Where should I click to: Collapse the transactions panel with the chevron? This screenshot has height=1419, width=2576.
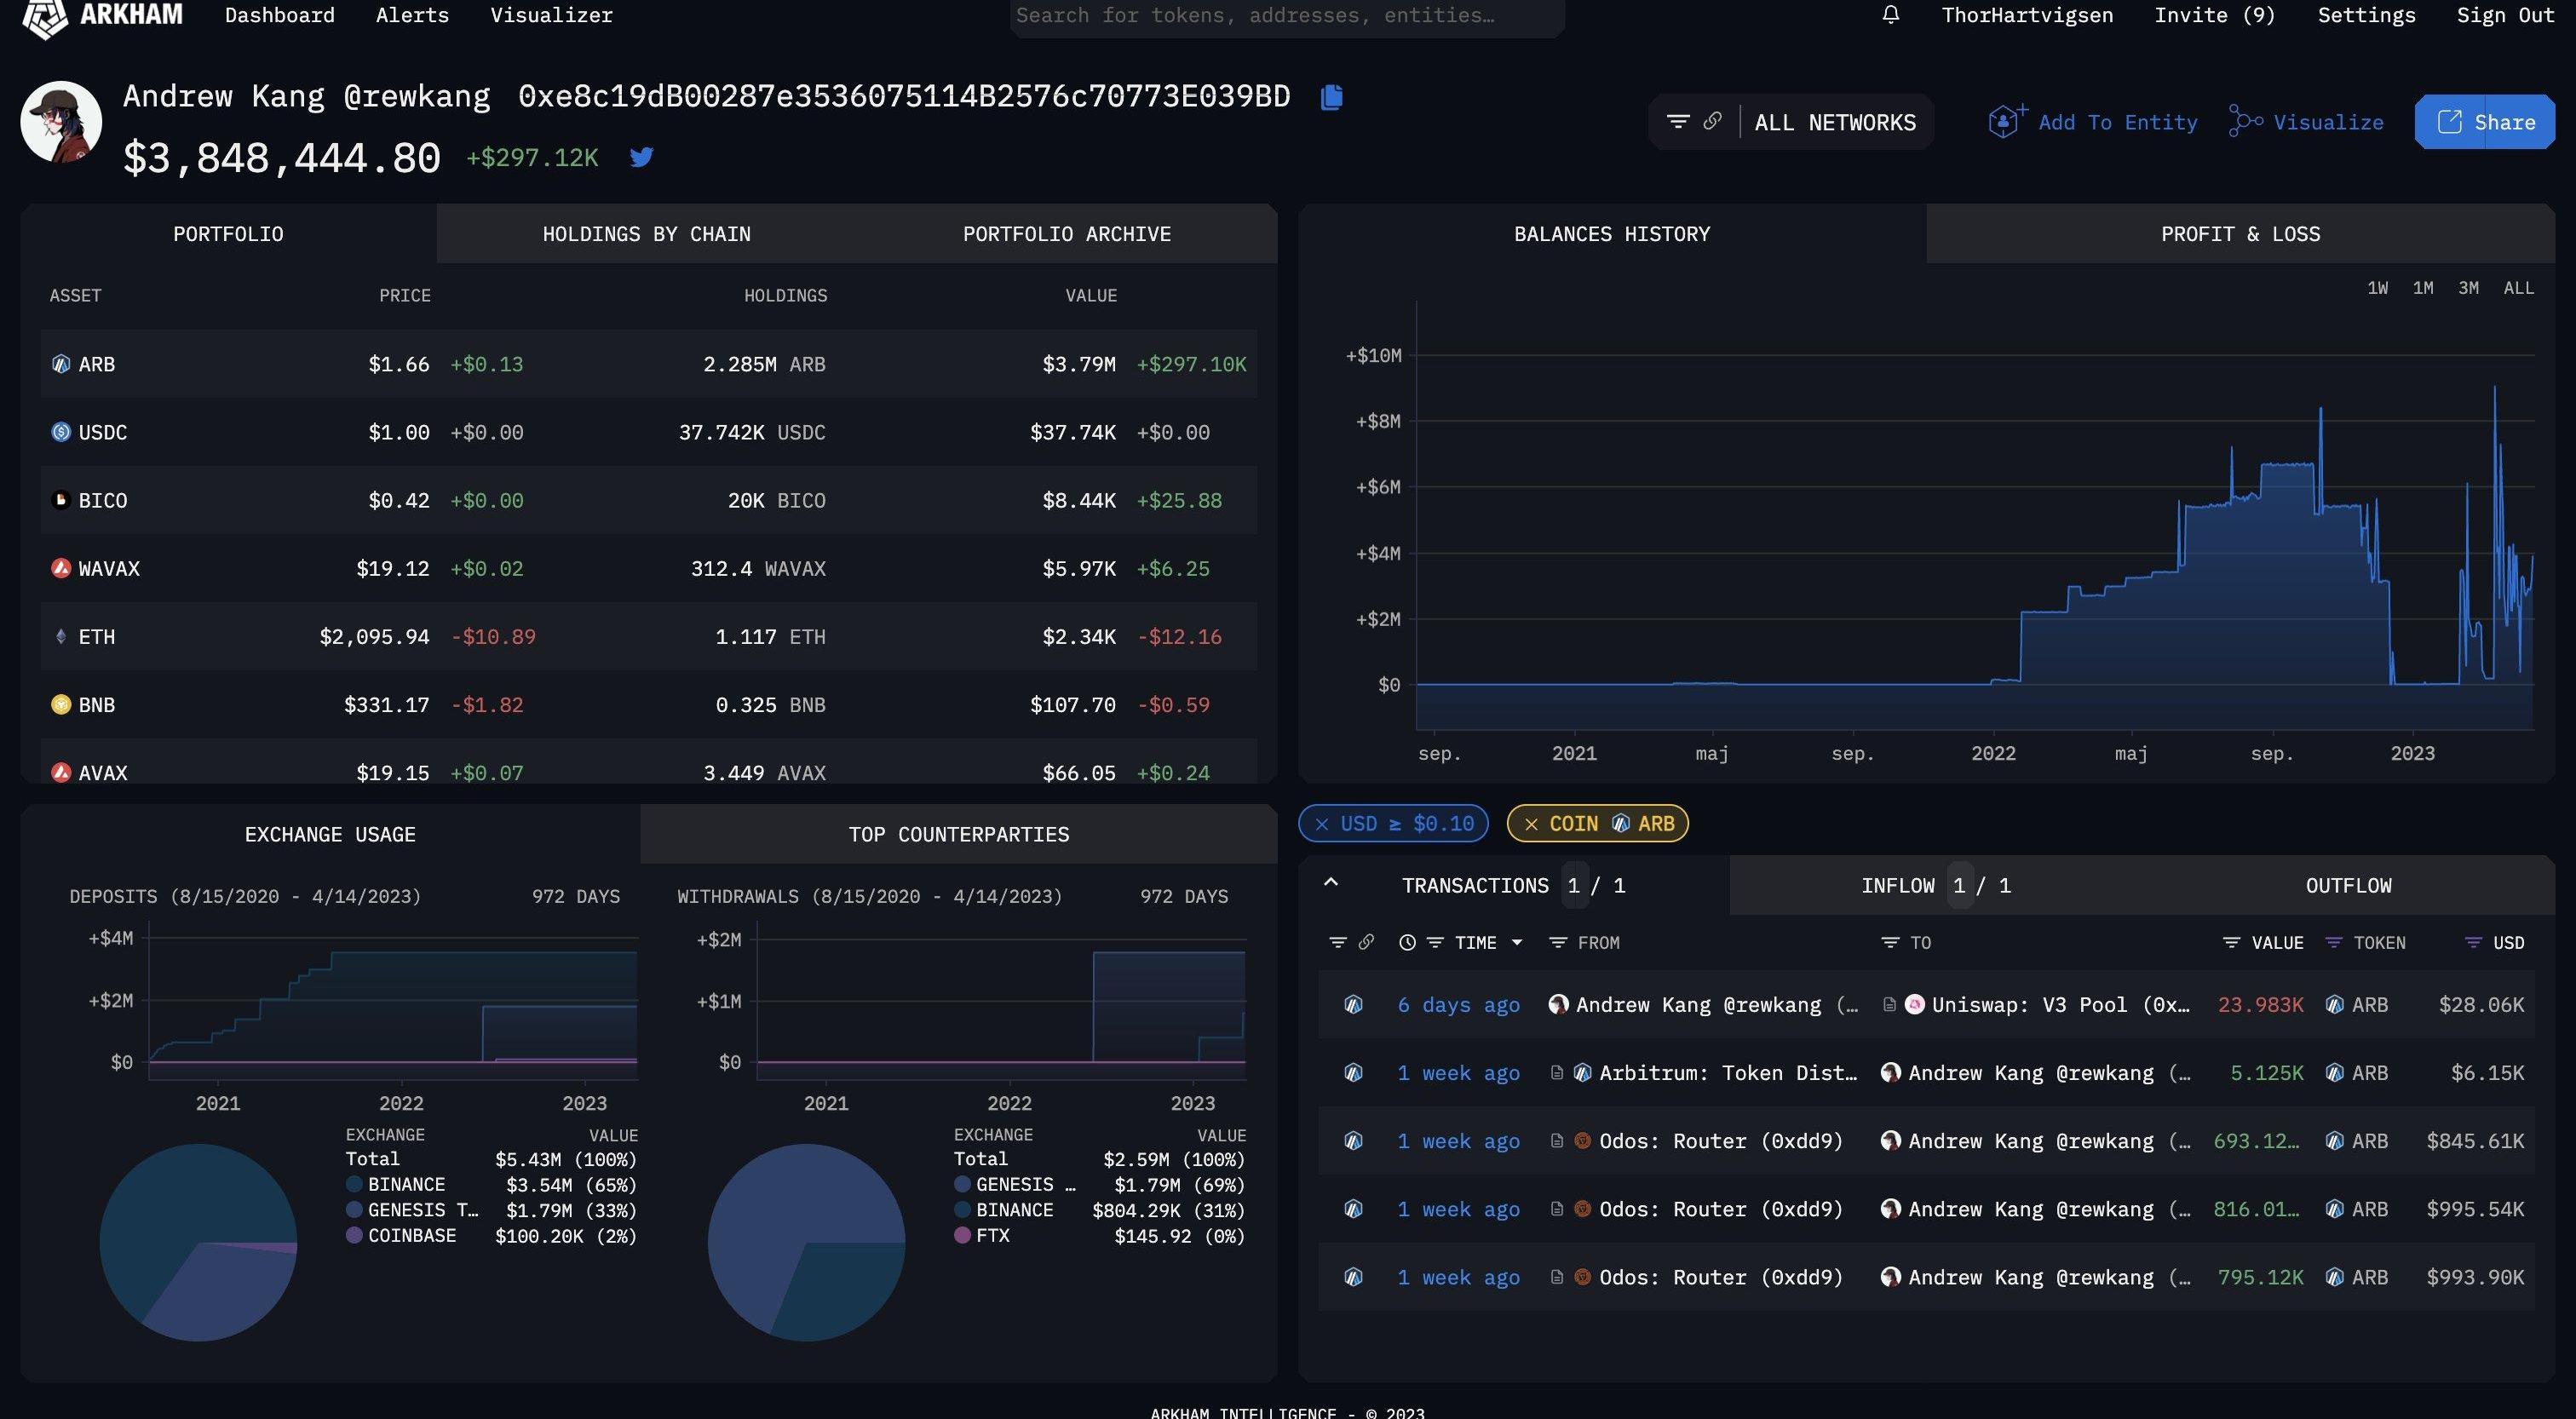point(1331,882)
